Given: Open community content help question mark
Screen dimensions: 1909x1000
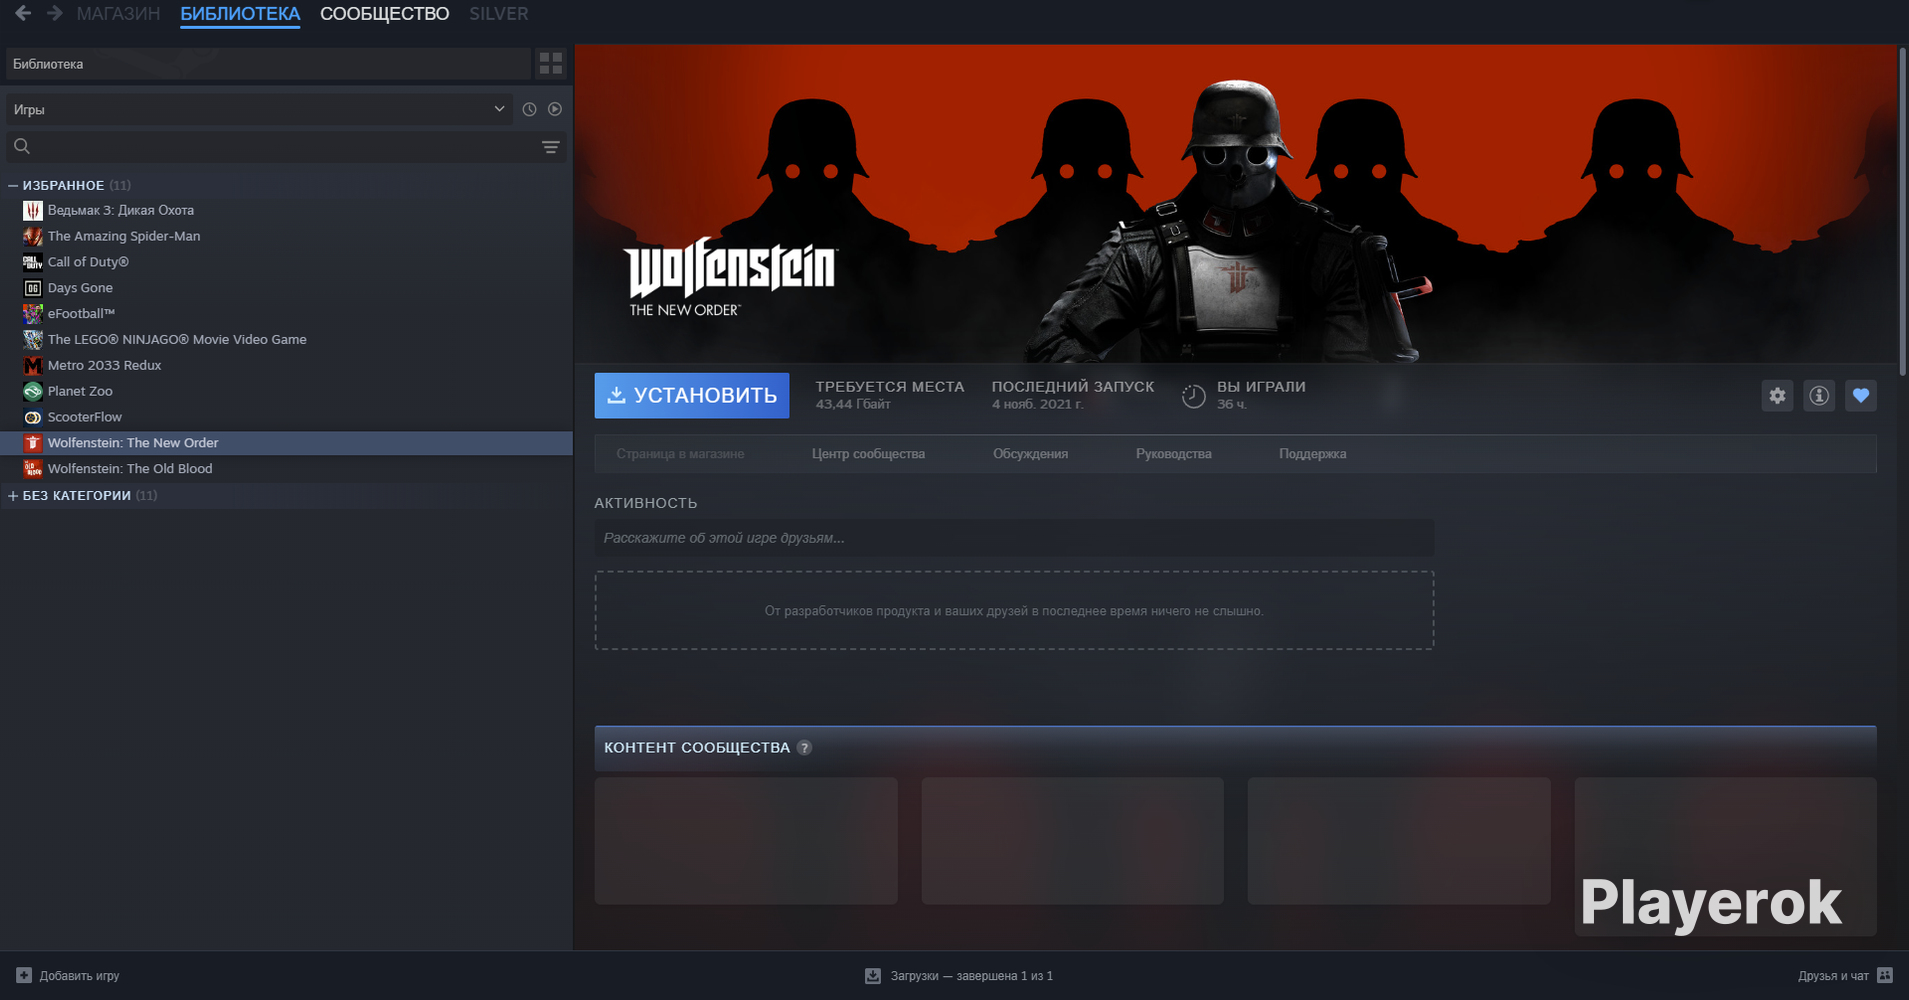Looking at the screenshot, I should pos(804,748).
